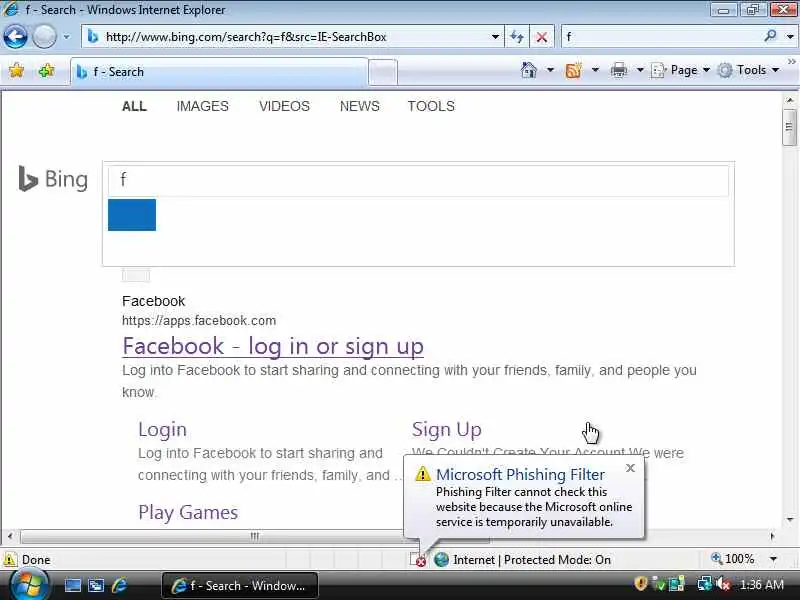Click the Done status warning icon
800x600 pixels.
point(9,560)
